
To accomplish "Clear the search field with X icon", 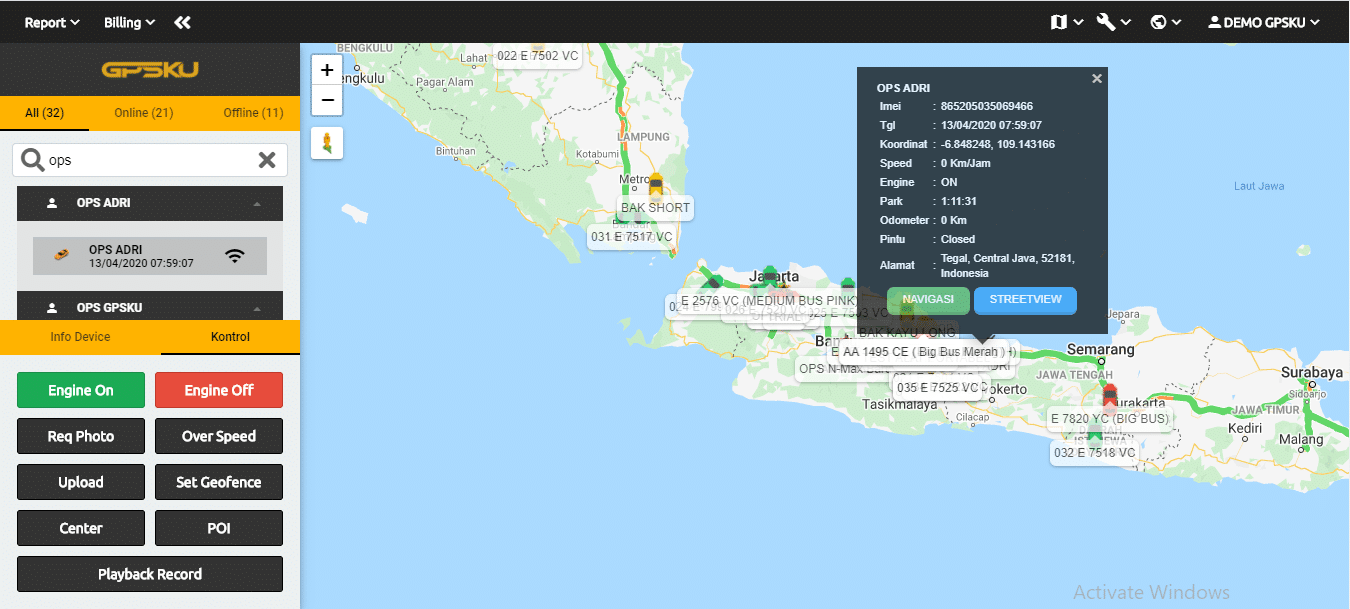I will [x=267, y=160].
